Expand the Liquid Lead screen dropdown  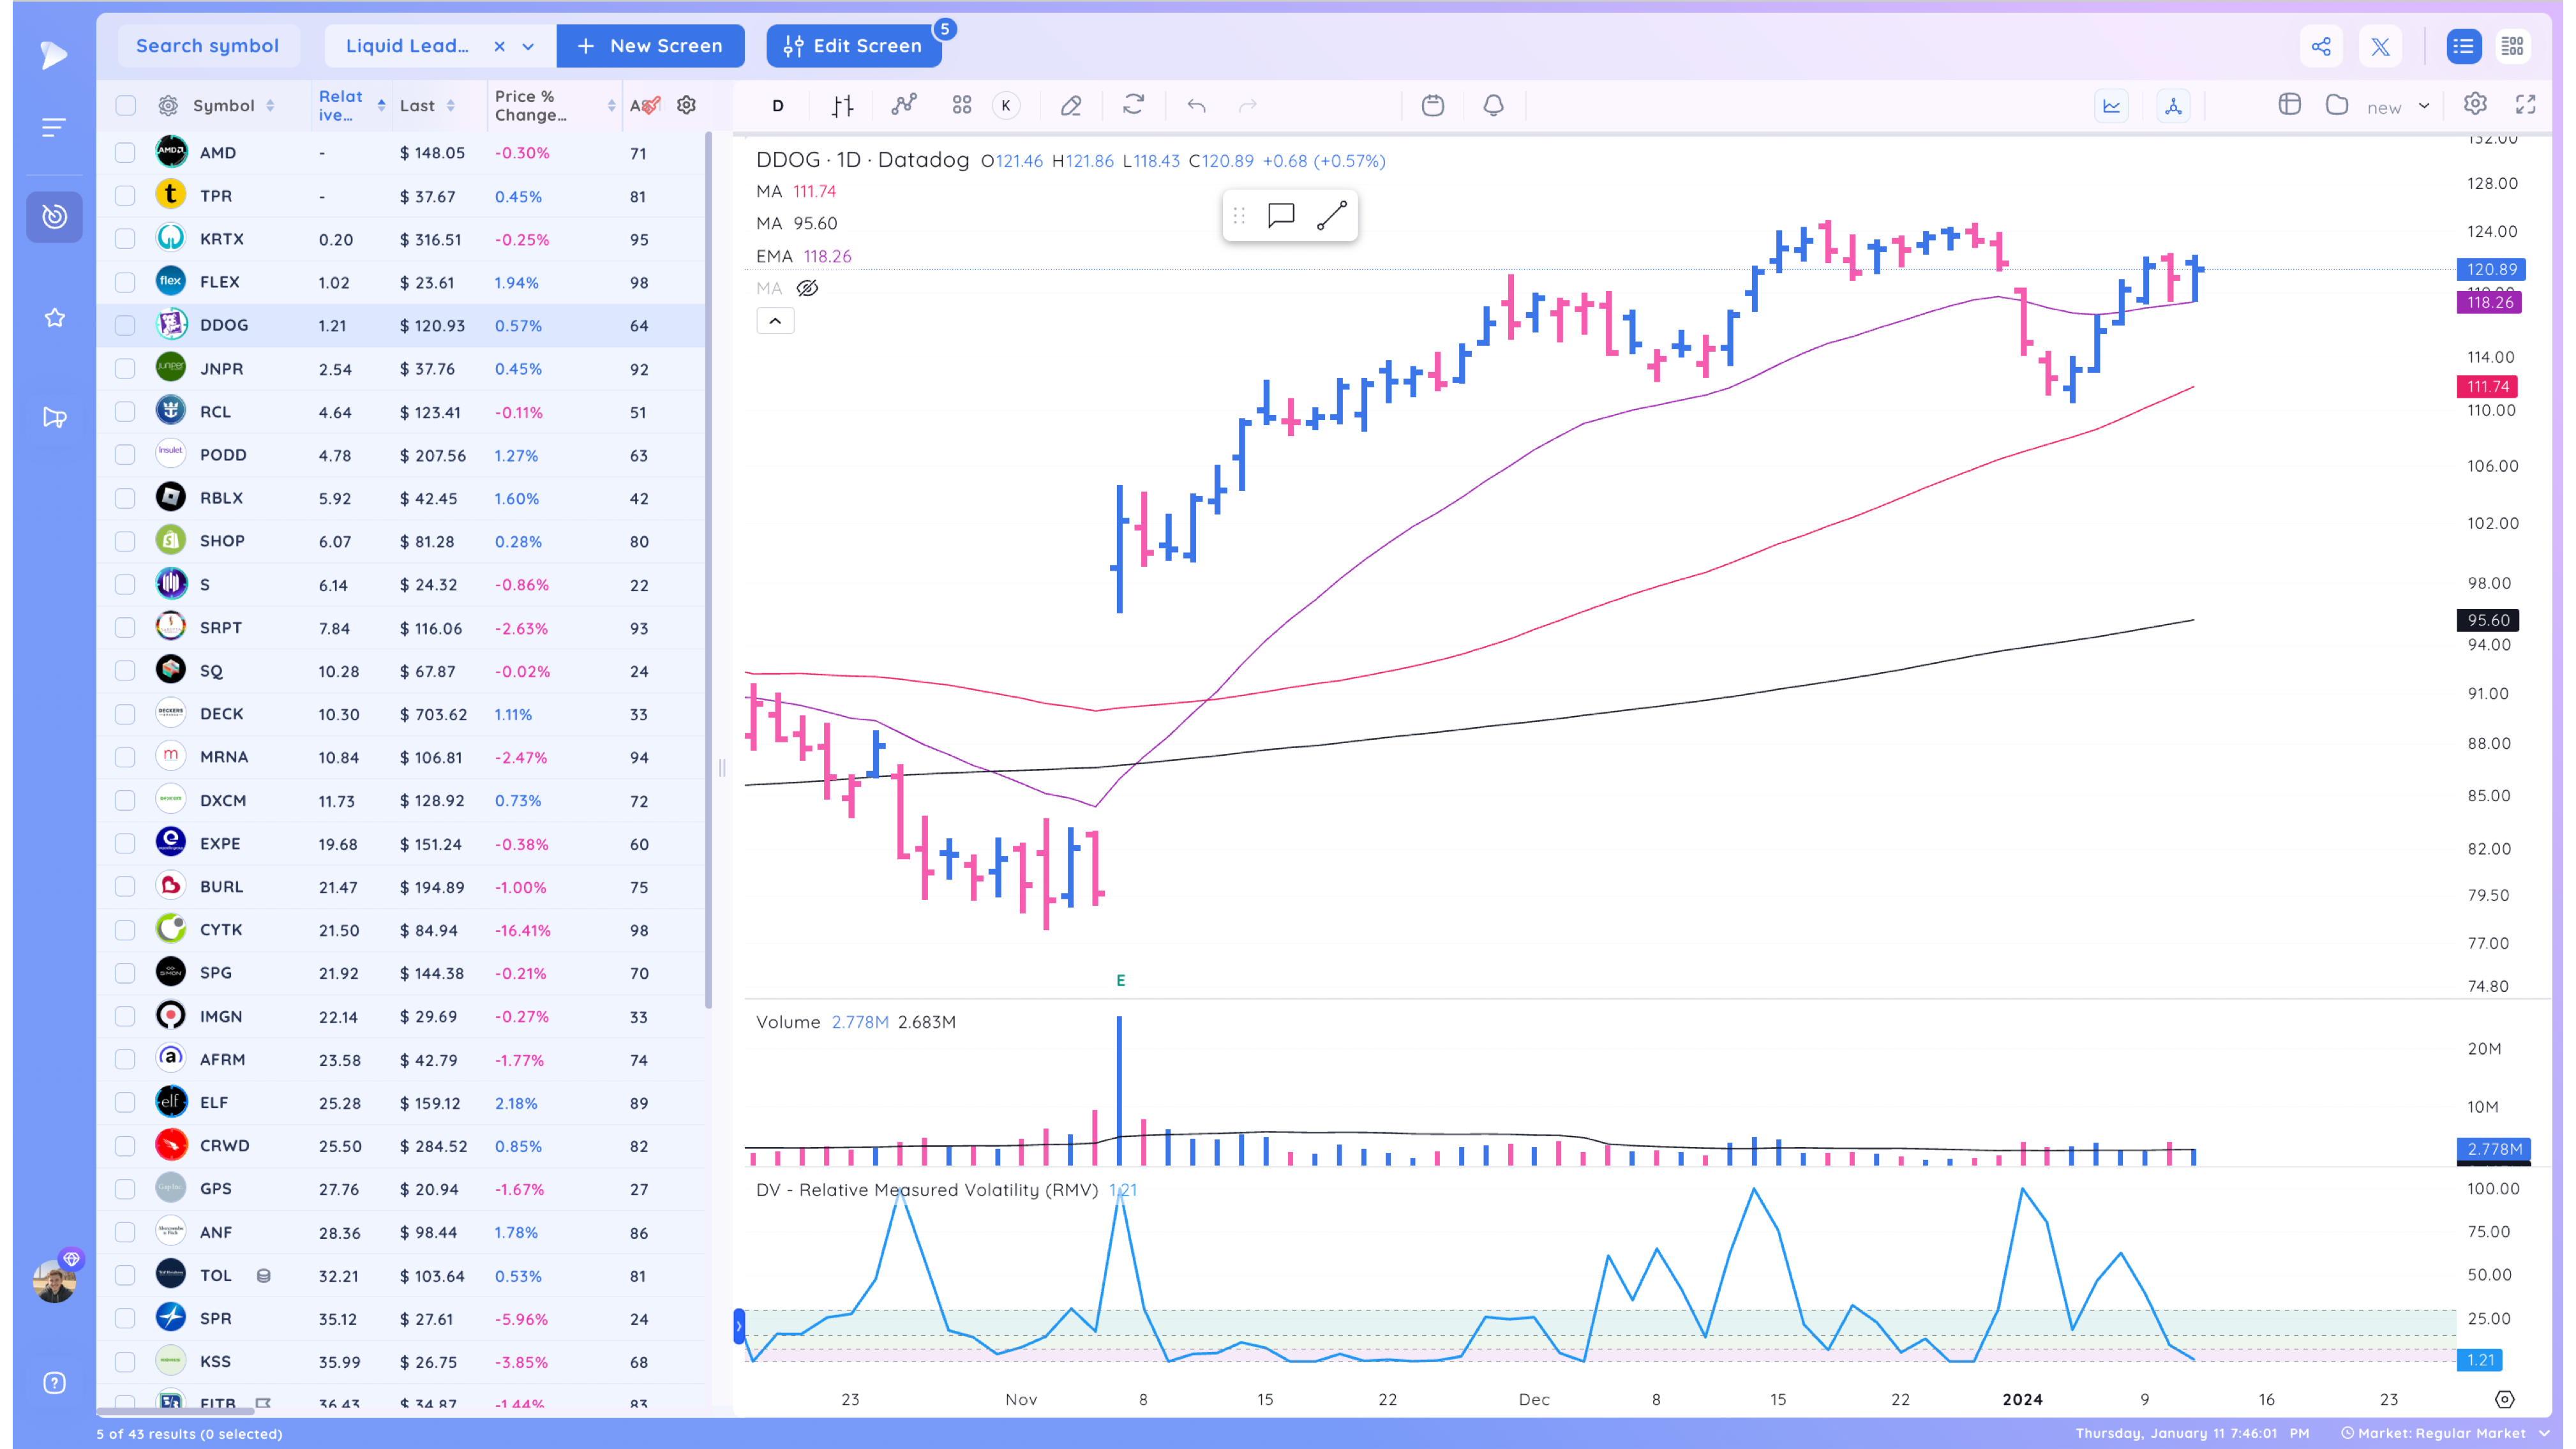click(x=528, y=46)
